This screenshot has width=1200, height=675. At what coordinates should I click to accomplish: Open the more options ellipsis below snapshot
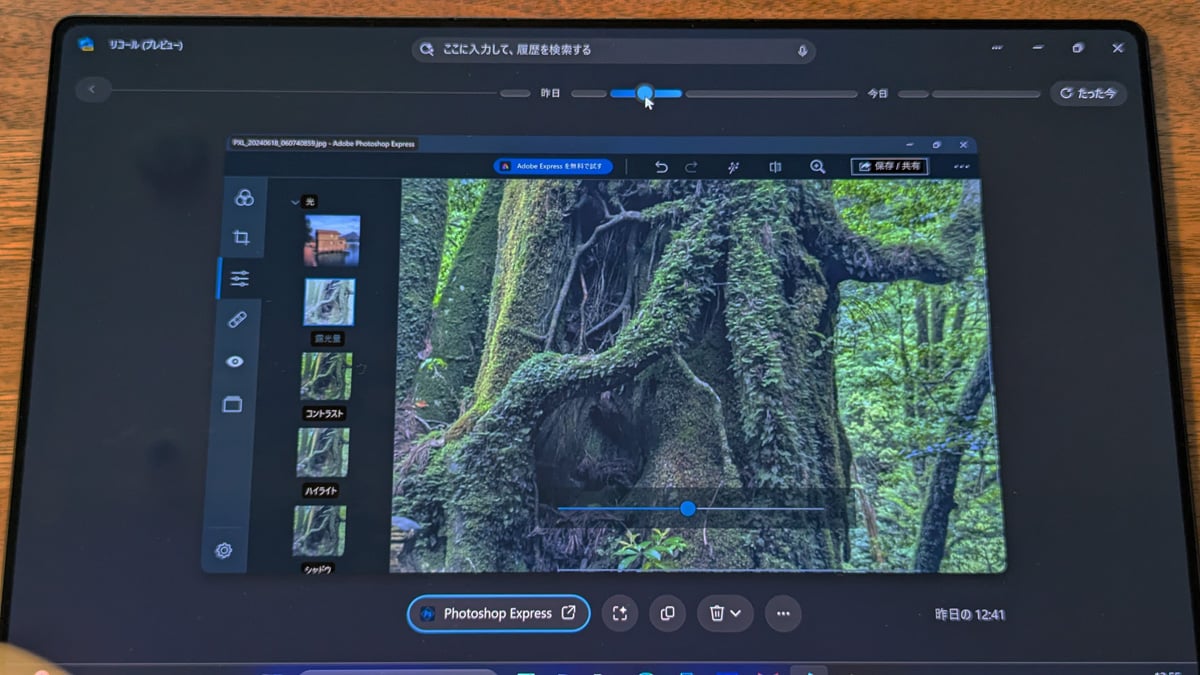pyautogui.click(x=783, y=613)
